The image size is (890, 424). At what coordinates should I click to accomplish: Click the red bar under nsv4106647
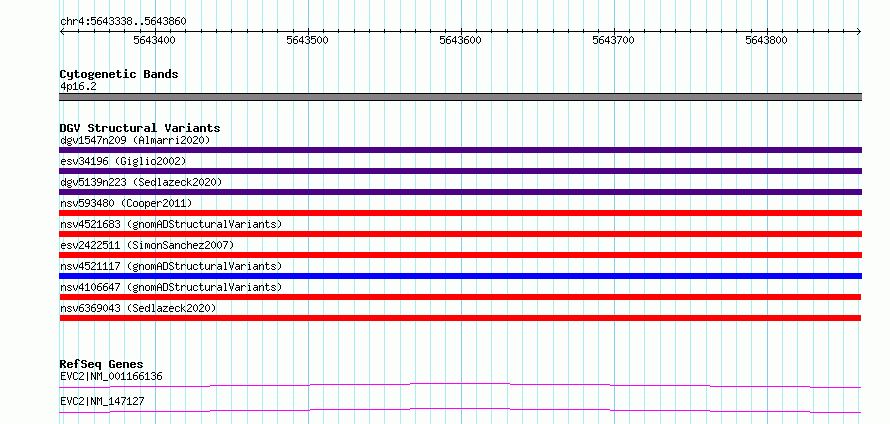460,297
